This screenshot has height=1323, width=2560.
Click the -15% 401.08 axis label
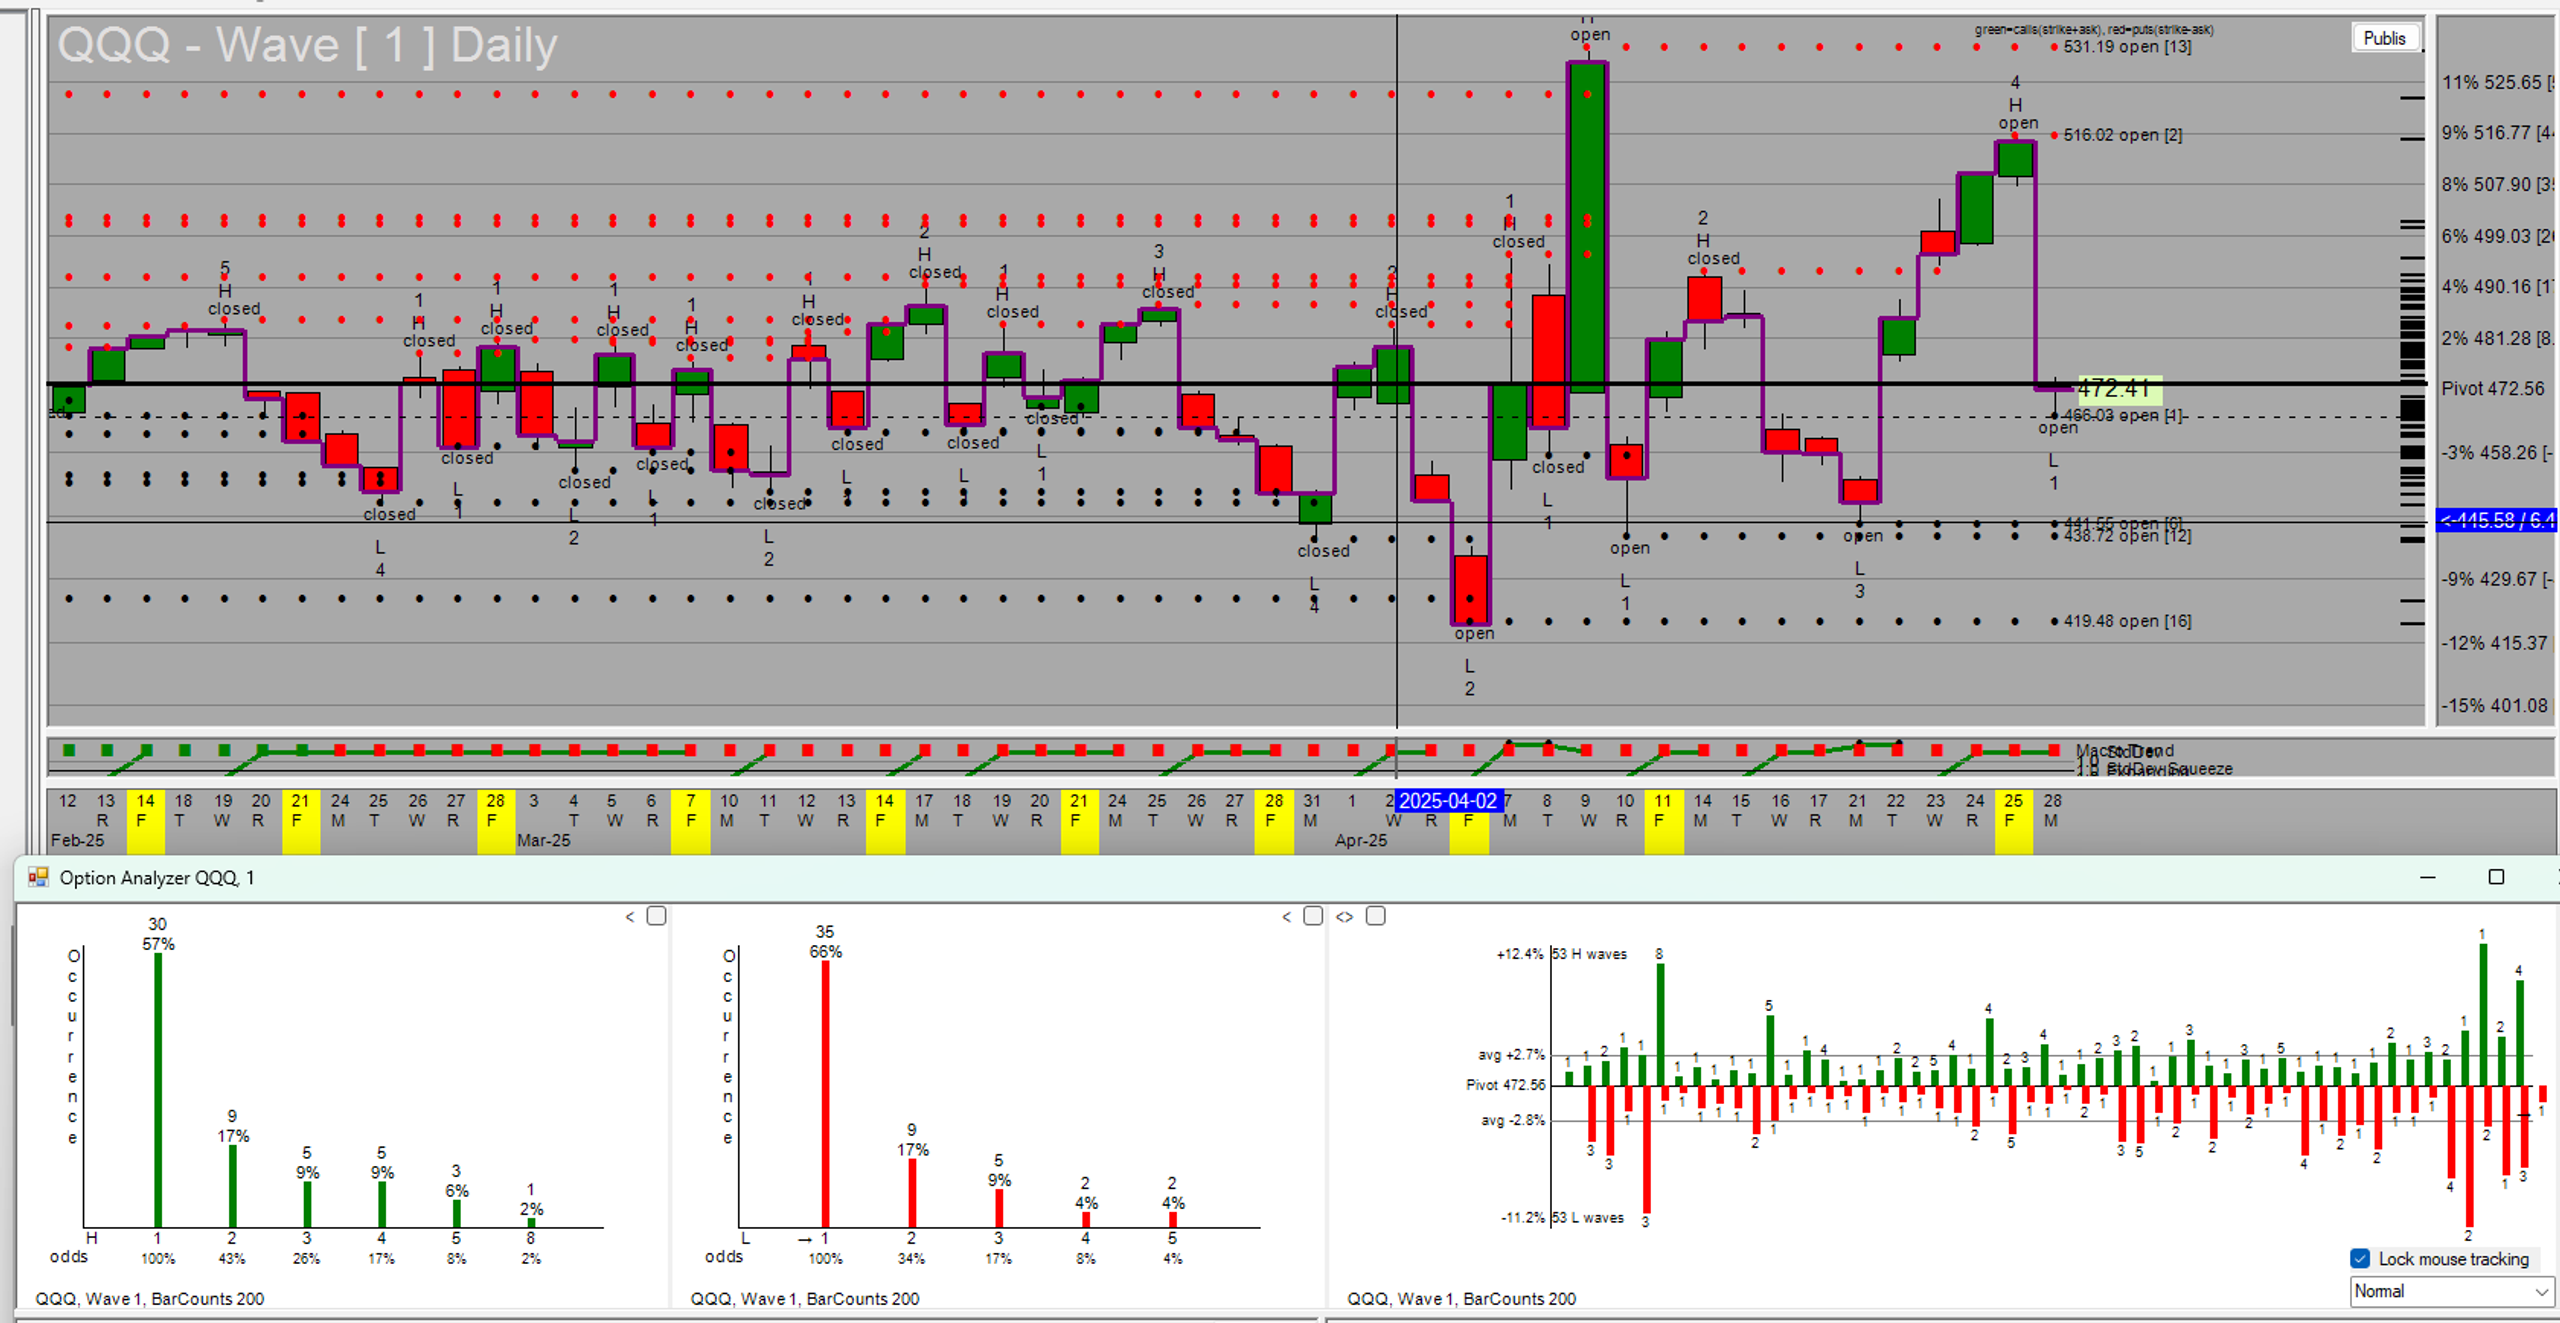pyautogui.click(x=2496, y=706)
